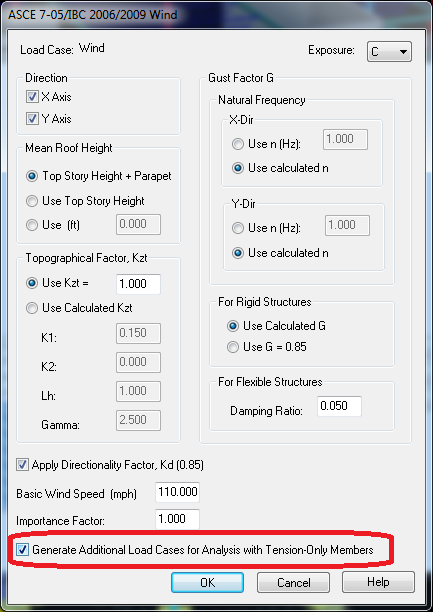
Task: Select Use Calculated Kzt option
Action: pos(31,308)
